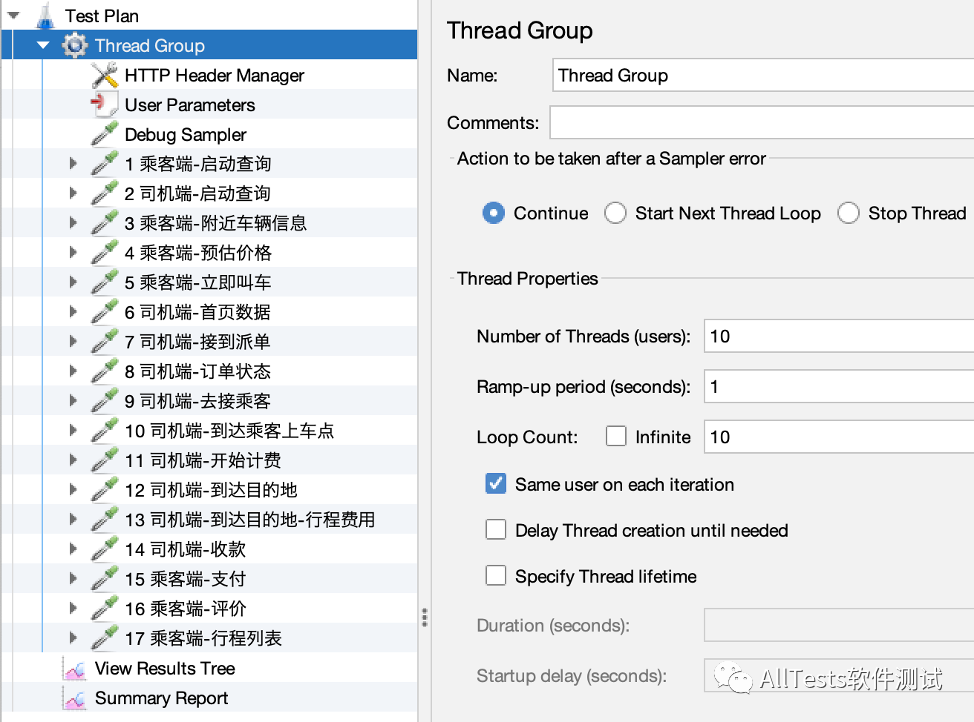Click sampler icon for 3 乘客端-附近车辆信息
974x722 pixels.
104,223
